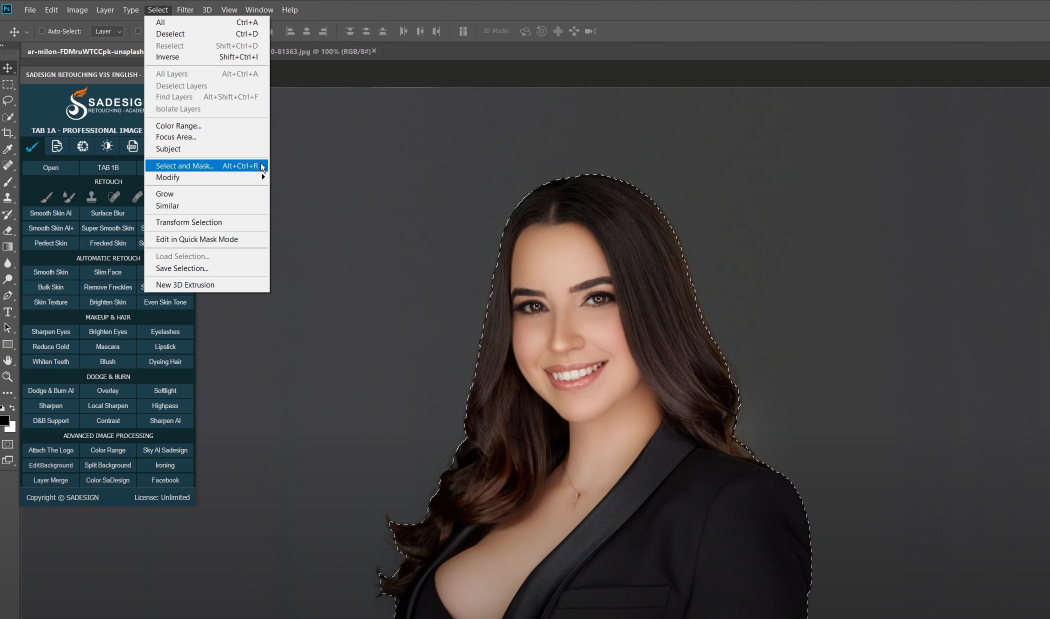1050x619 pixels.
Task: Click the Surface Blur button
Action: (108, 213)
